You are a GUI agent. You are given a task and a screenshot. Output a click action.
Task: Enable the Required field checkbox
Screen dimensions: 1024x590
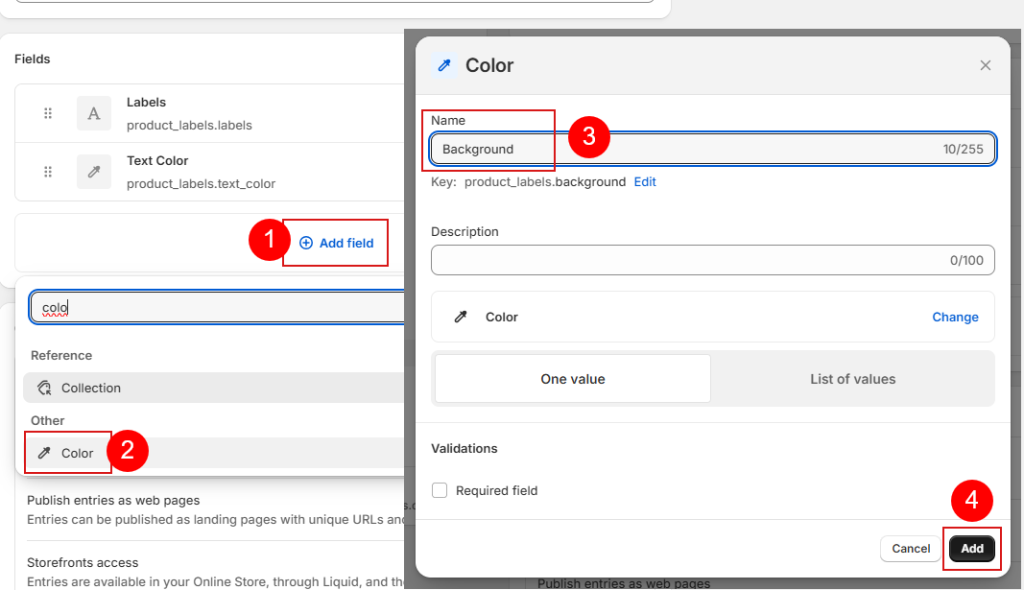pyautogui.click(x=439, y=491)
